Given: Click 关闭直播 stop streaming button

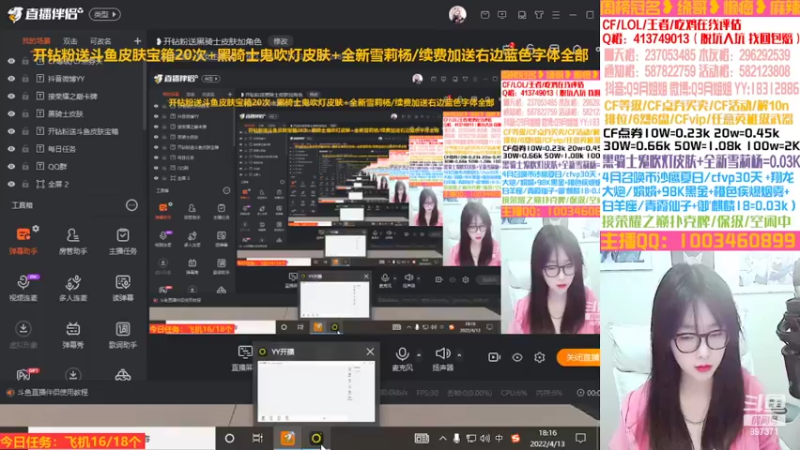Looking at the screenshot, I should 579,358.
